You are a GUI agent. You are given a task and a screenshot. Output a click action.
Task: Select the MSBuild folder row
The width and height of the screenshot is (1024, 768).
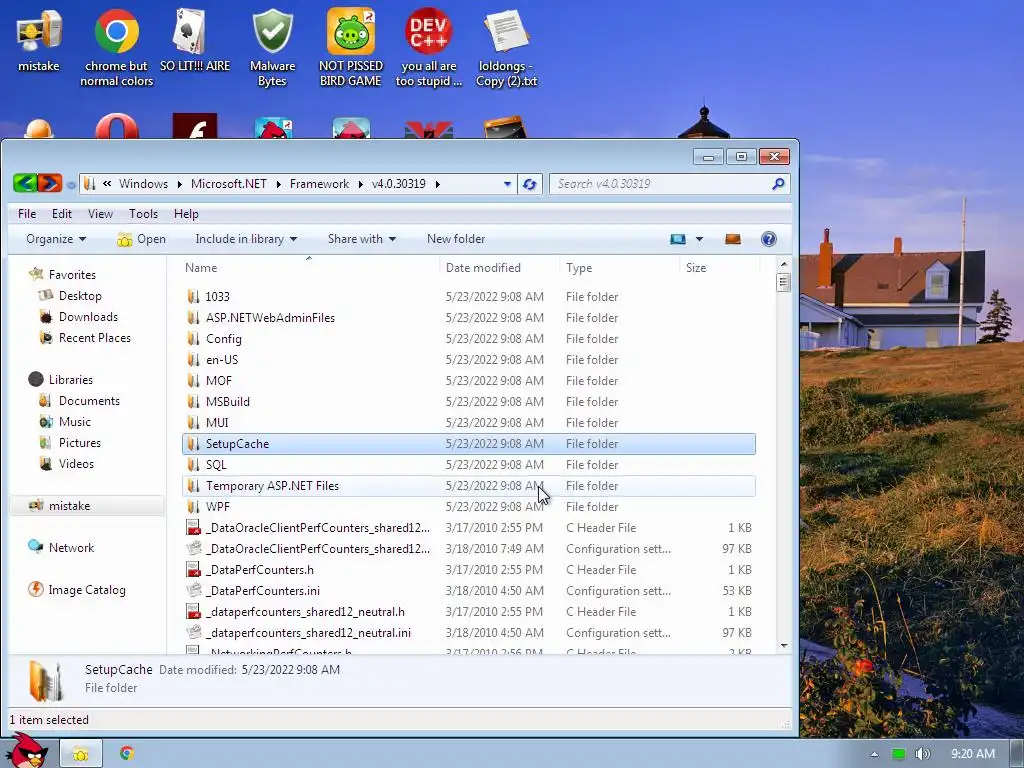468,402
